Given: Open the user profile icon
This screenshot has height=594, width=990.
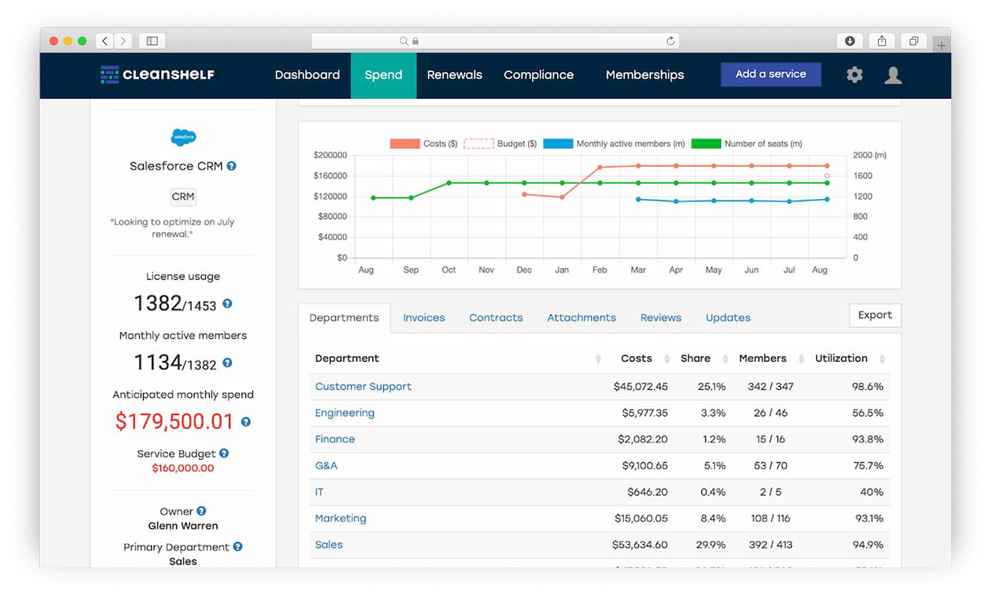Looking at the screenshot, I should click(893, 75).
